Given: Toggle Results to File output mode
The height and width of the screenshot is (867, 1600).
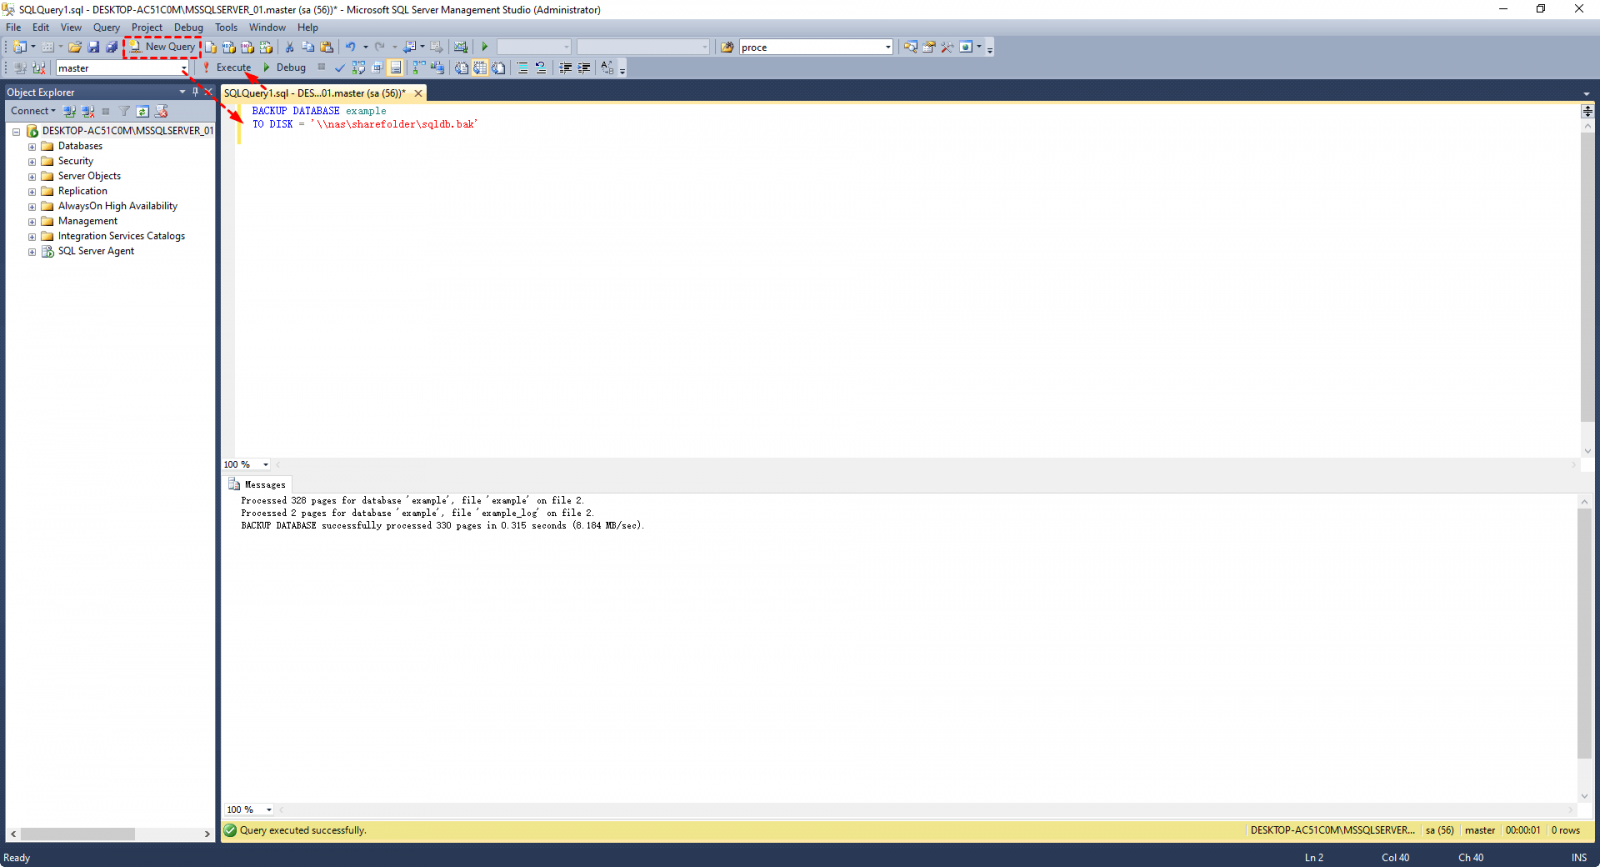Looking at the screenshot, I should pyautogui.click(x=498, y=68).
